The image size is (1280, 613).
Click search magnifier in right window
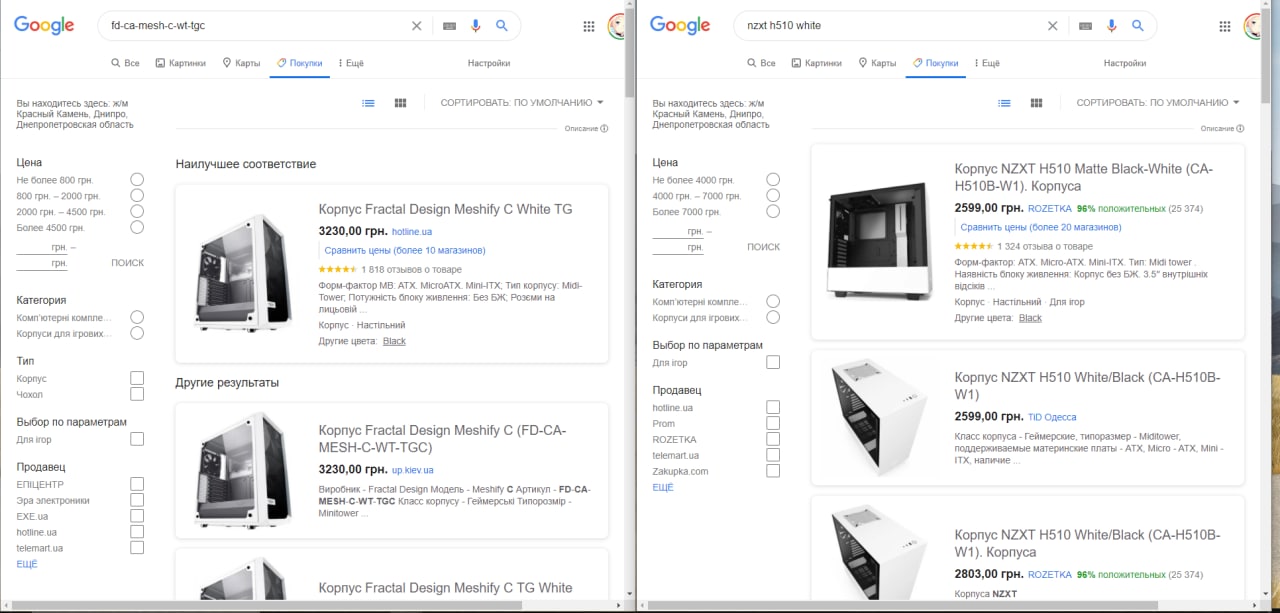pos(1138,26)
